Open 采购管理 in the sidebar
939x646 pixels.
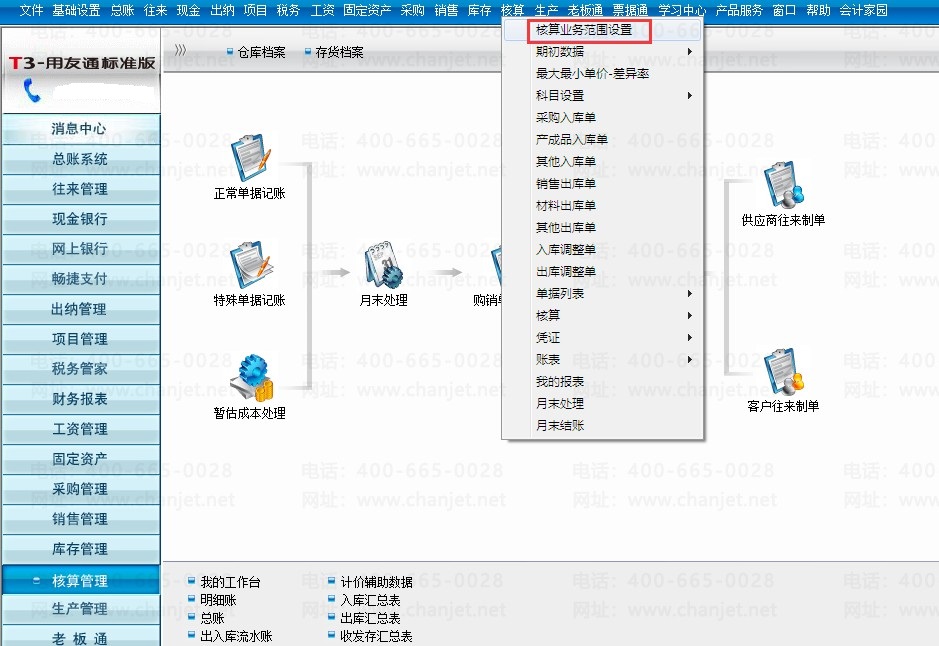pos(81,489)
